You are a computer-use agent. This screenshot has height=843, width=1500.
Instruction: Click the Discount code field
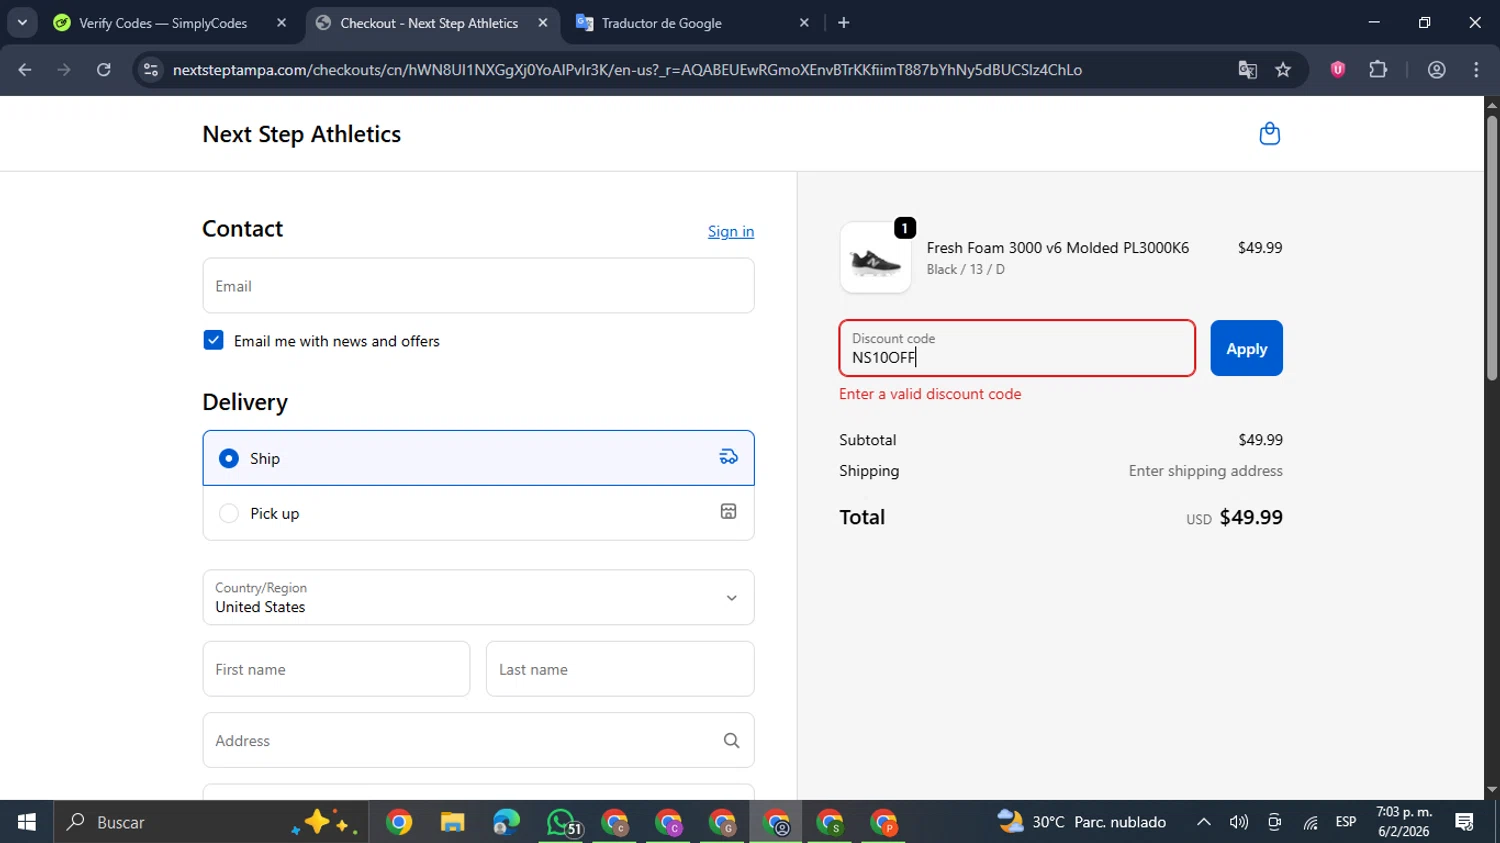pos(1017,348)
